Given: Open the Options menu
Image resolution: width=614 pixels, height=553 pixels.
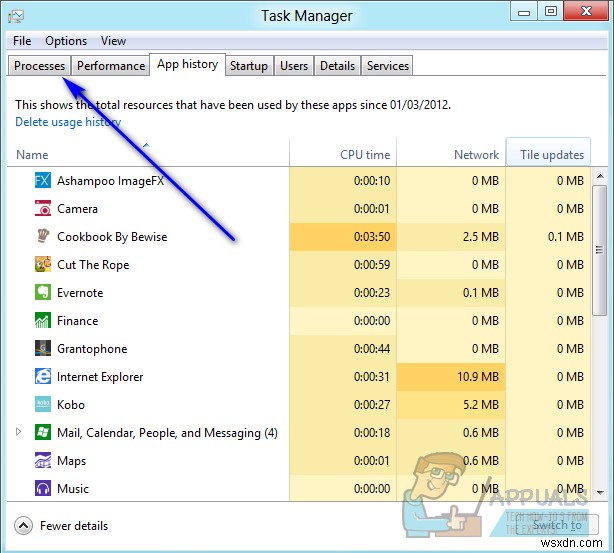Looking at the screenshot, I should (66, 41).
